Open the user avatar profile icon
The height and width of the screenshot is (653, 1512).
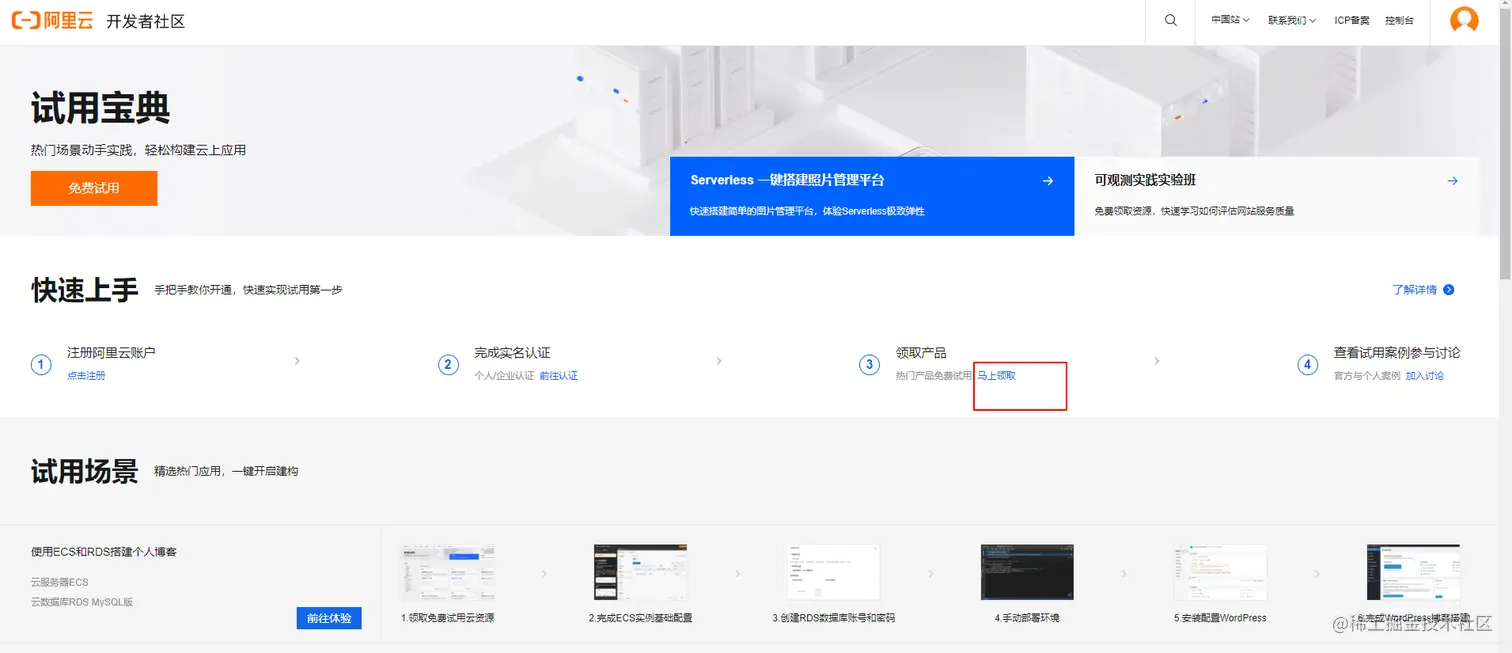pyautogui.click(x=1464, y=20)
